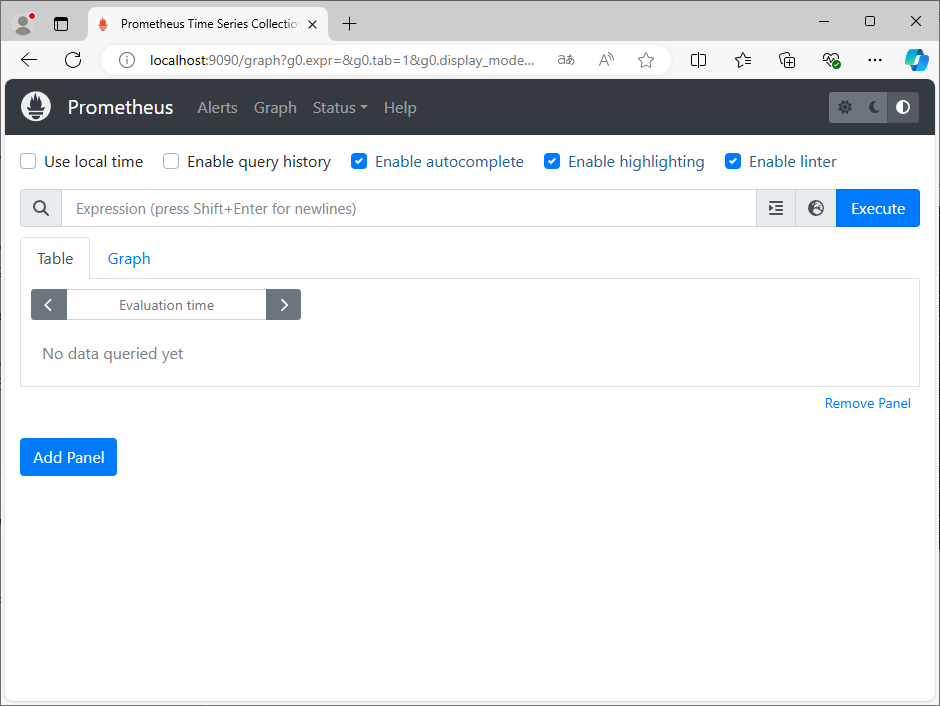
Task: Open the Graph nav link
Action: click(x=275, y=108)
